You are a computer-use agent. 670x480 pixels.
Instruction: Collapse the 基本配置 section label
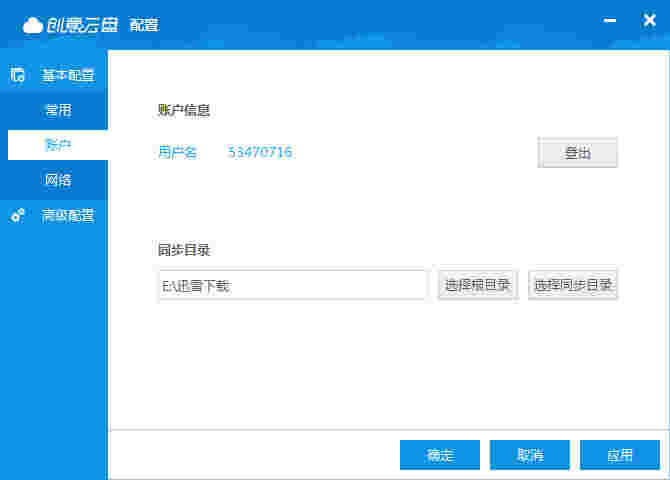pos(67,75)
